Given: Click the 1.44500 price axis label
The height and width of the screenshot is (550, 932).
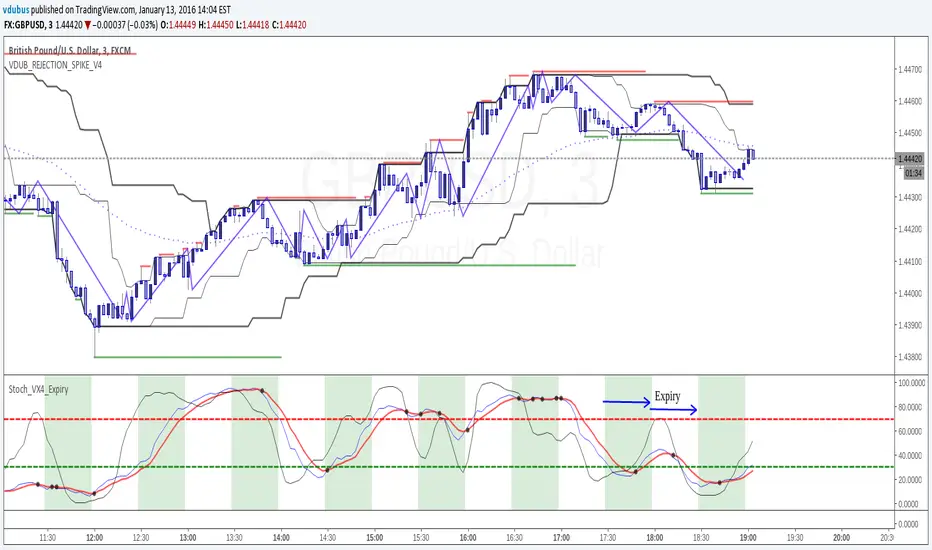Looking at the screenshot, I should [910, 133].
